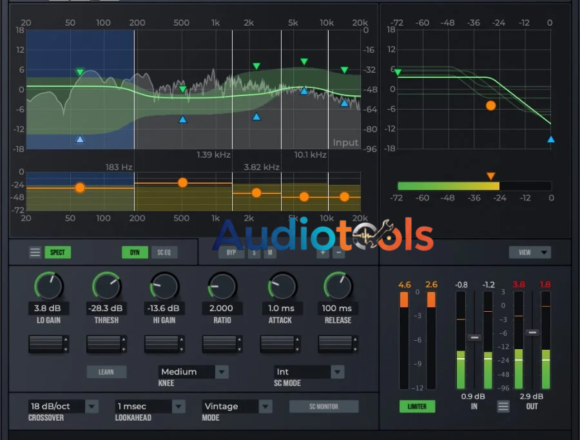Toggle the SC MONITOR button

coord(324,407)
